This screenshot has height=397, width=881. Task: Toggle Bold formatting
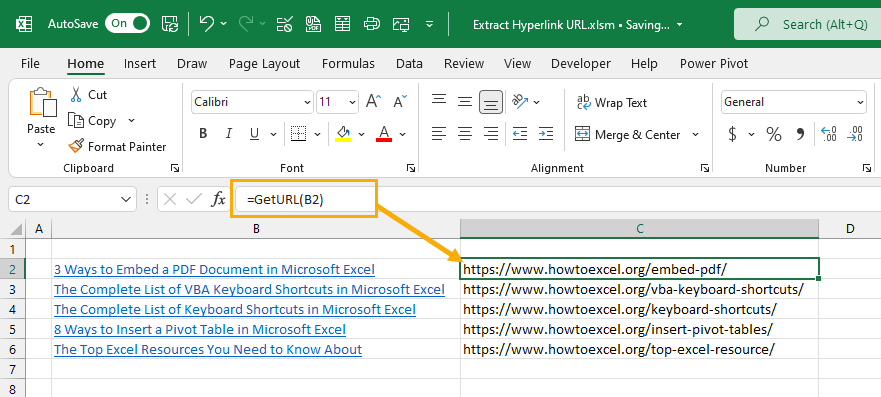pos(203,134)
